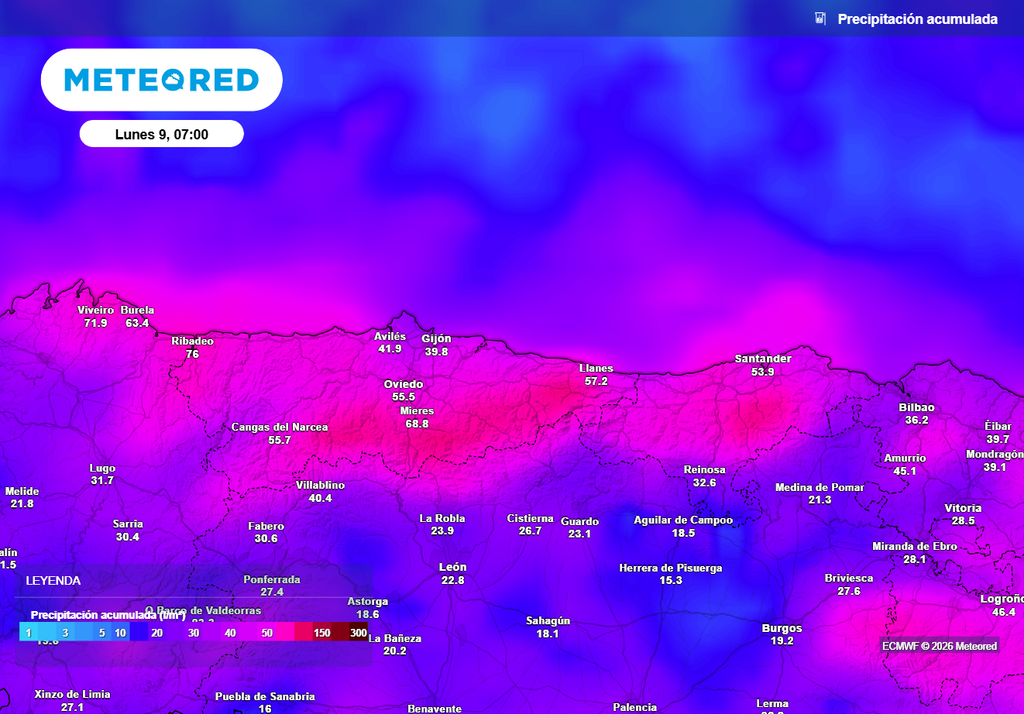The height and width of the screenshot is (714, 1024).
Task: Click the Mieres marker with value 68.8
Action: [x=418, y=417]
